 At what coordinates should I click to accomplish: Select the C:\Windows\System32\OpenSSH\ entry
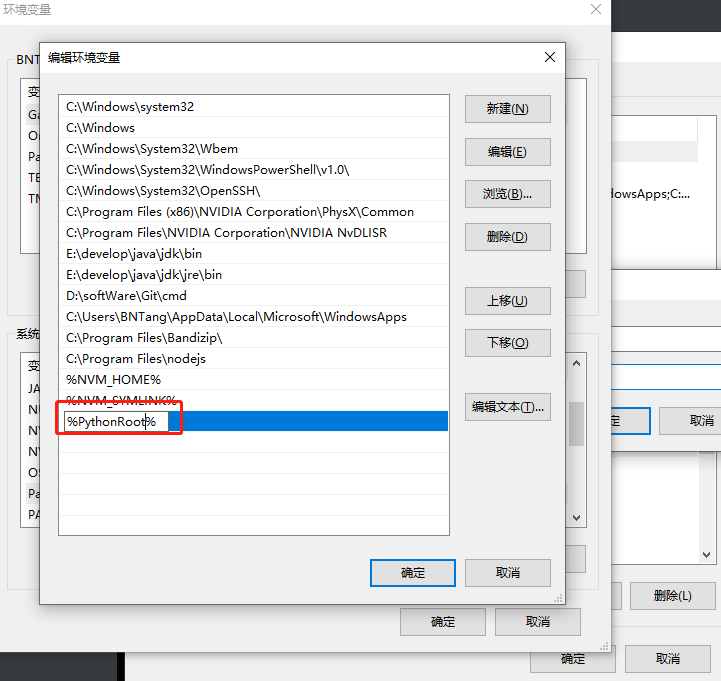(254, 191)
